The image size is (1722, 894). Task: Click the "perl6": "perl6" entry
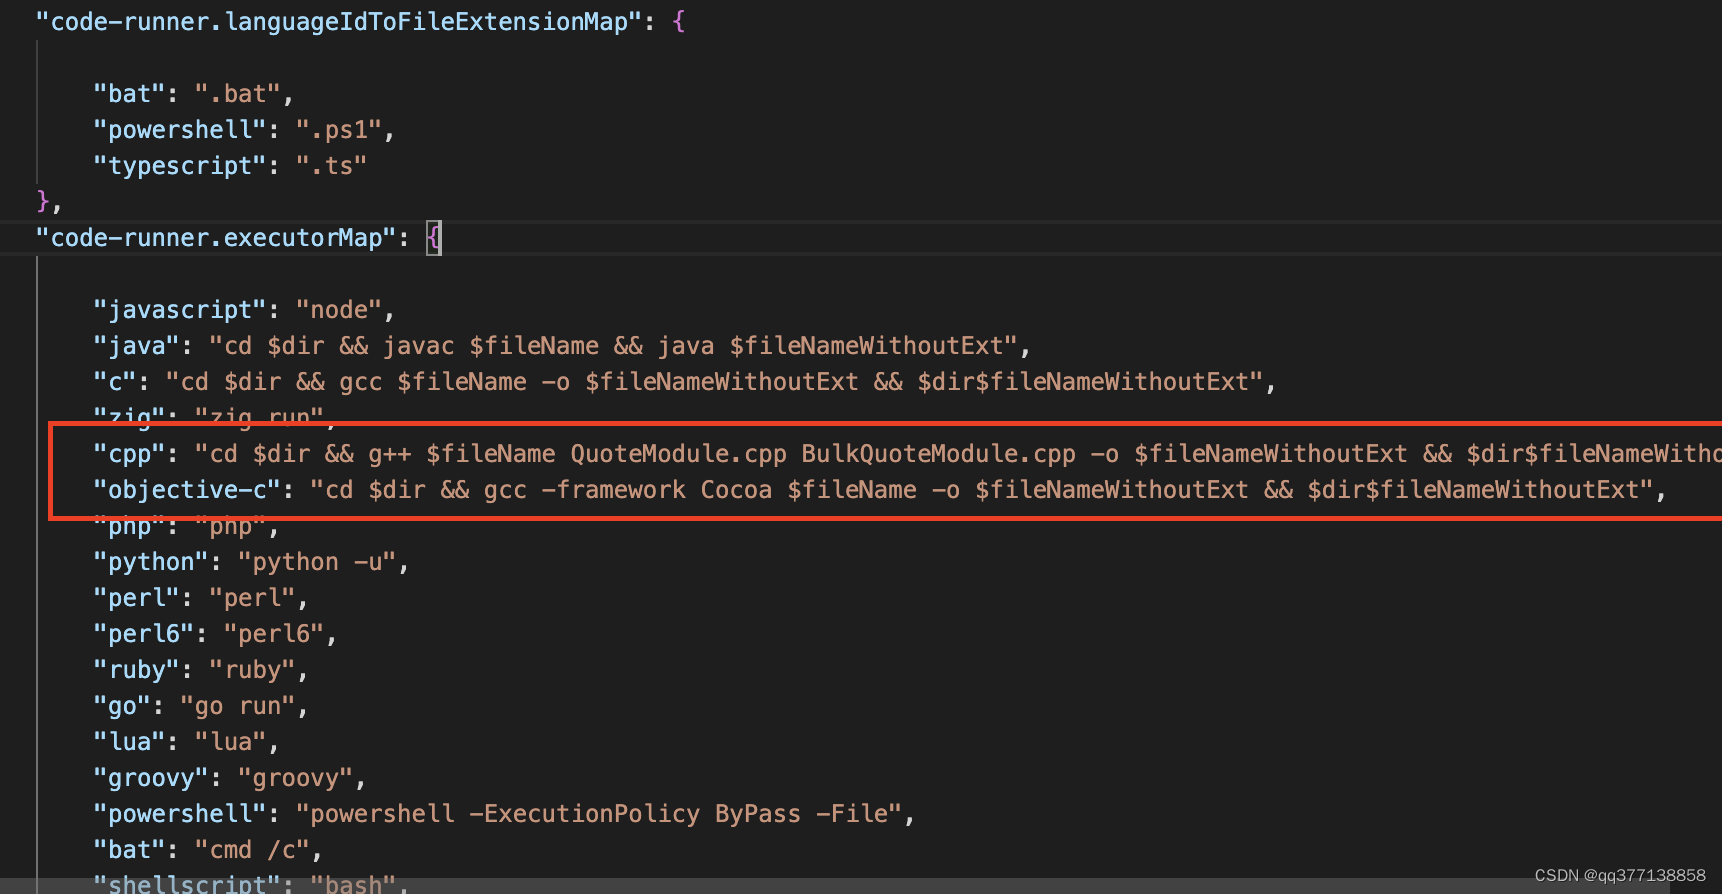click(x=215, y=634)
